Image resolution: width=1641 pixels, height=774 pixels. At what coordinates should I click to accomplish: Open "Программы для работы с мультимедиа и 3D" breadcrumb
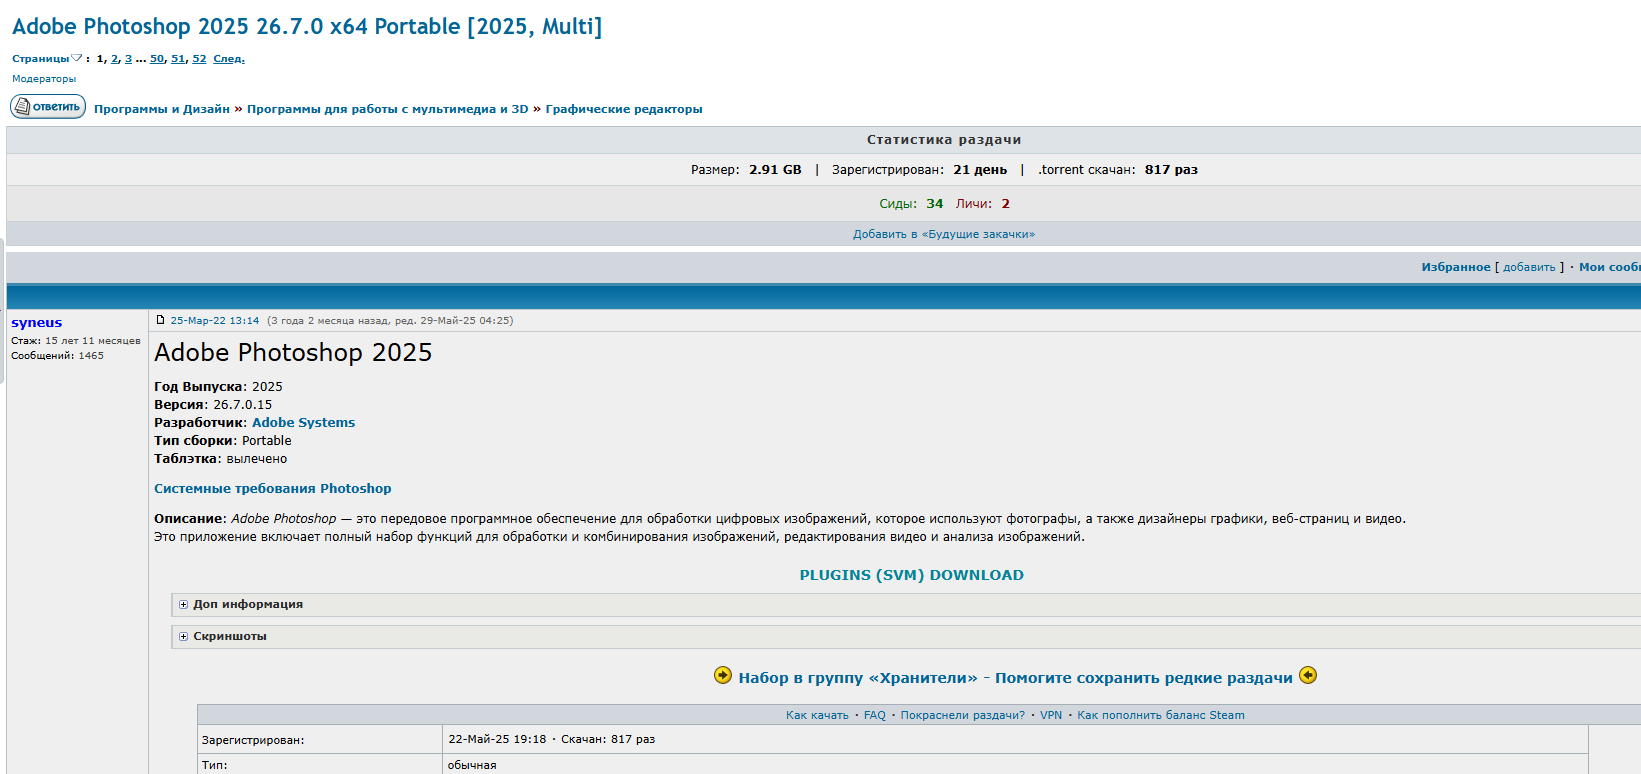pyautogui.click(x=387, y=109)
